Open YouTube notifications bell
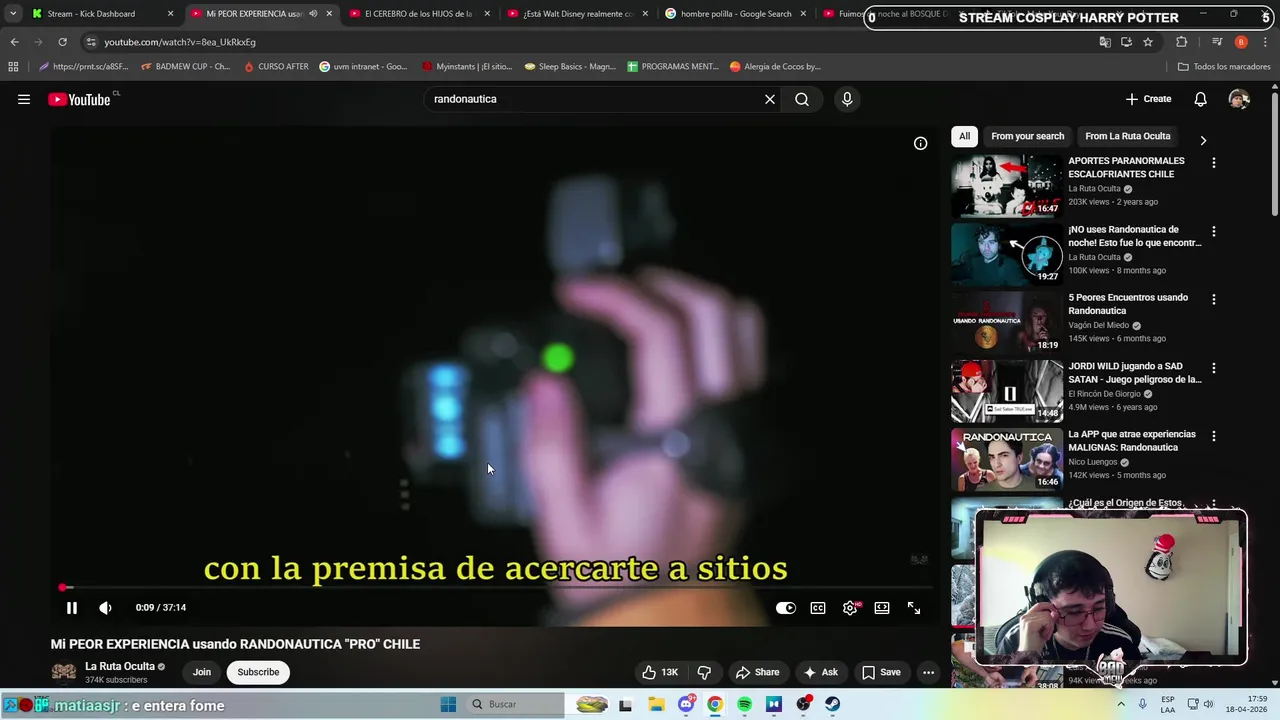The height and width of the screenshot is (720, 1280). click(x=1200, y=99)
